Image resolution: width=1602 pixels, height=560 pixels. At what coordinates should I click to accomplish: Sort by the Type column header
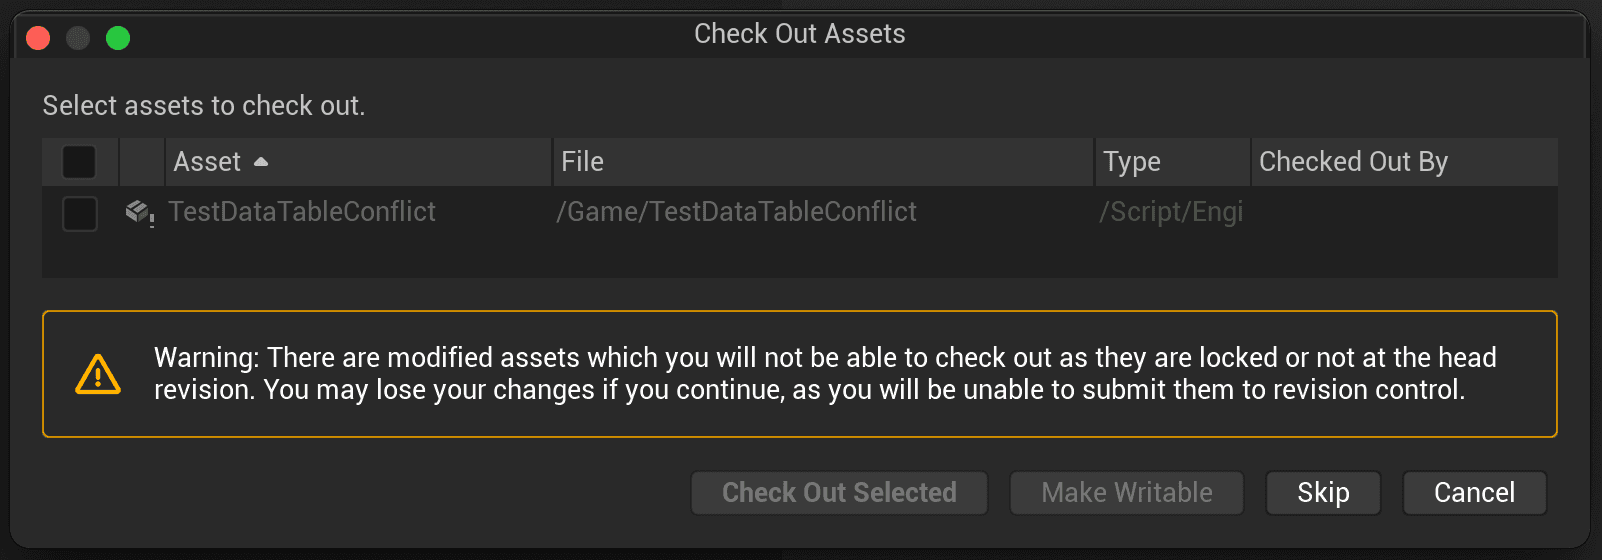pyautogui.click(x=1173, y=162)
